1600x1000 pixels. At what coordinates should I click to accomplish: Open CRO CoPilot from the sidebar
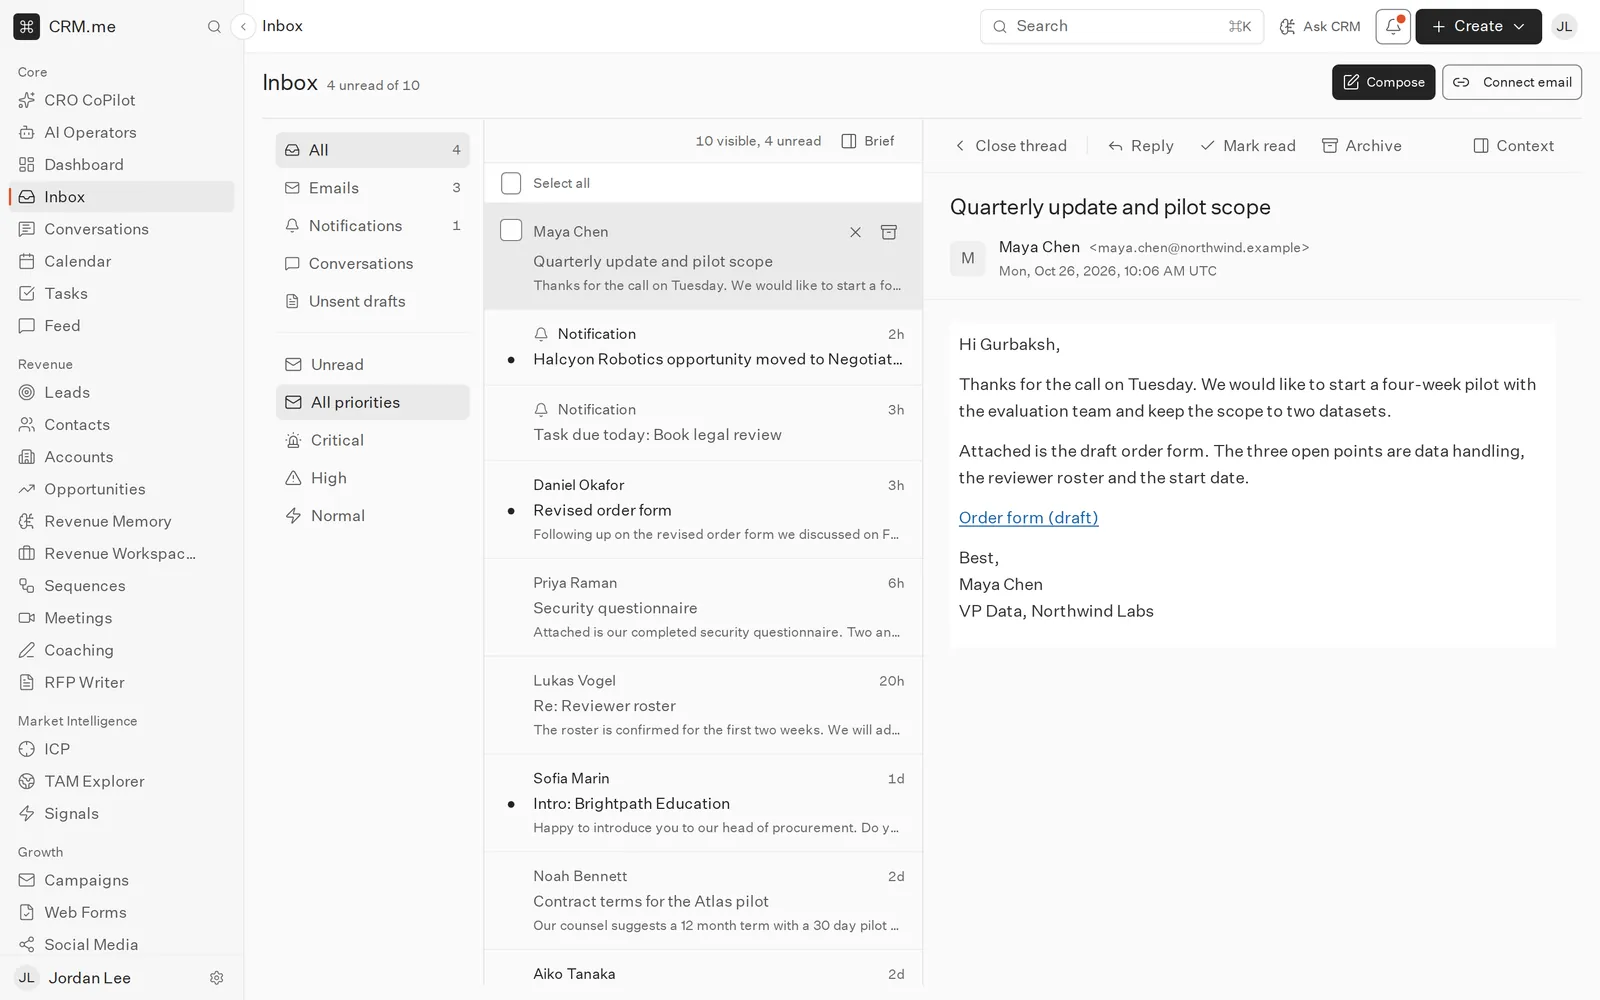[x=122, y=100]
